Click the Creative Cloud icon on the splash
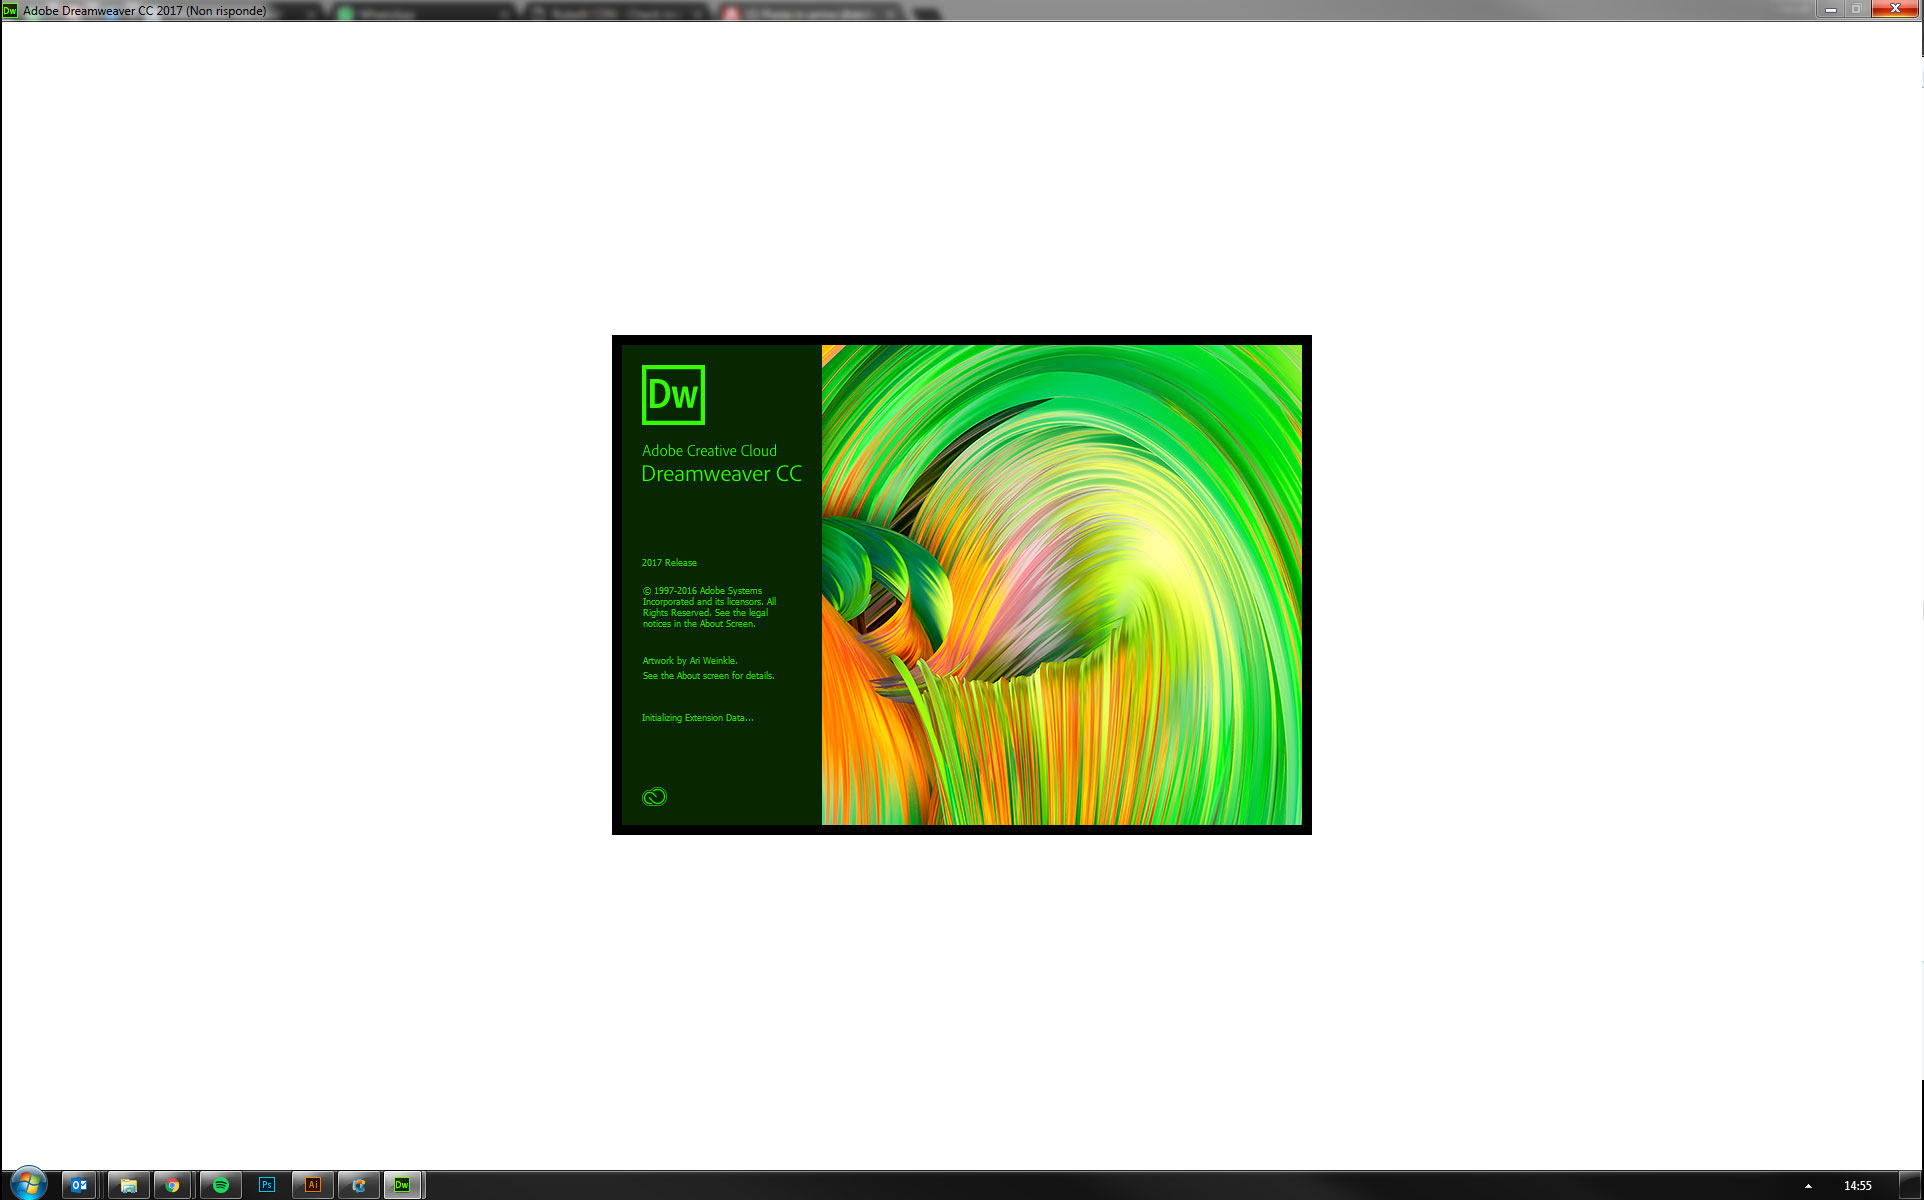Image resolution: width=1924 pixels, height=1200 pixels. pyautogui.click(x=653, y=796)
